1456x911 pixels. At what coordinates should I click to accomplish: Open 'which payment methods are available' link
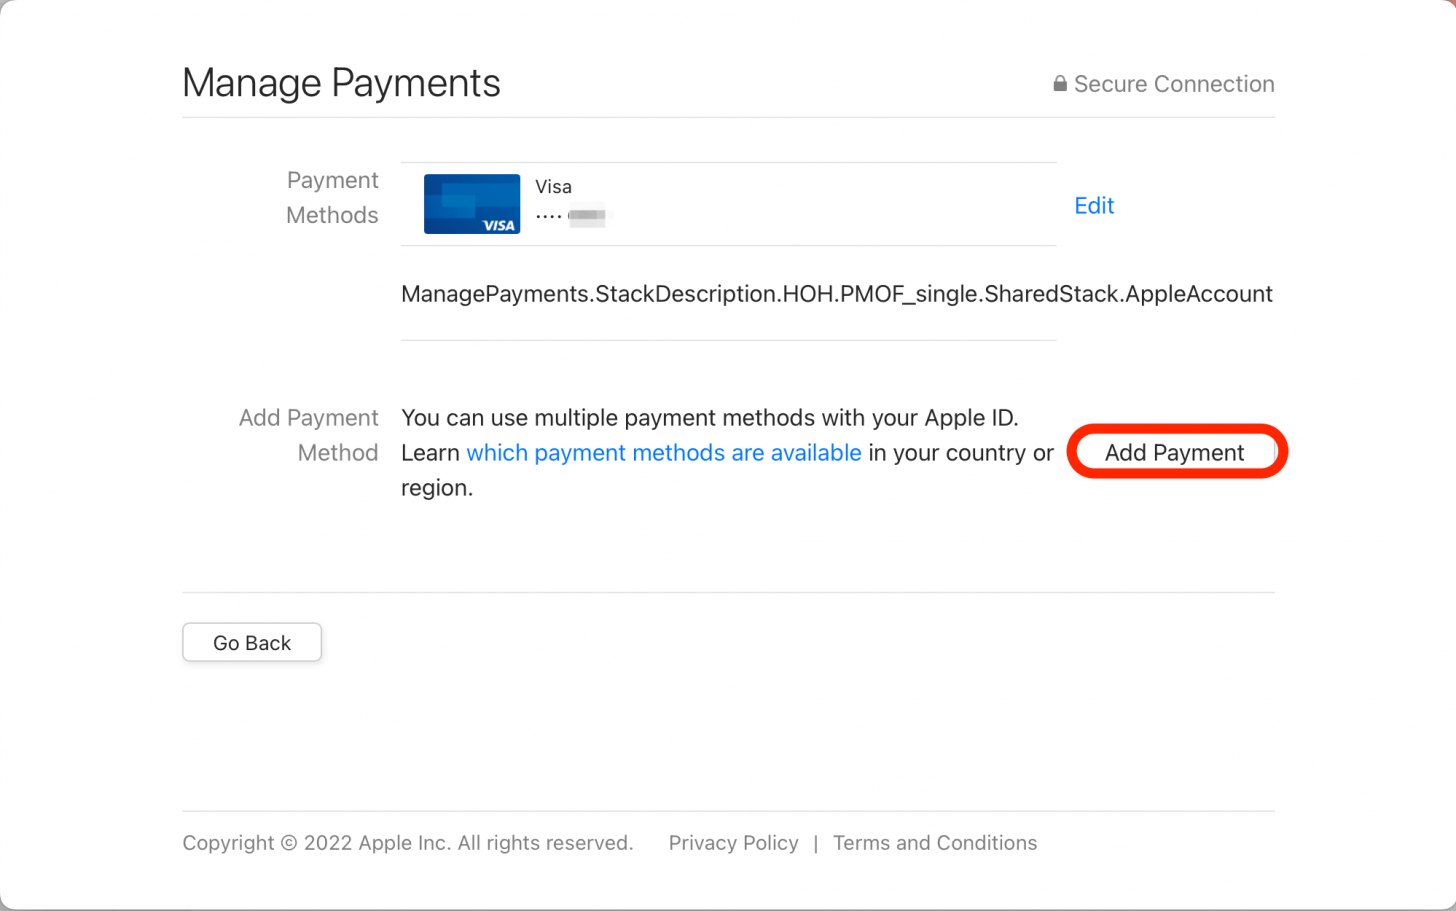[x=663, y=453]
